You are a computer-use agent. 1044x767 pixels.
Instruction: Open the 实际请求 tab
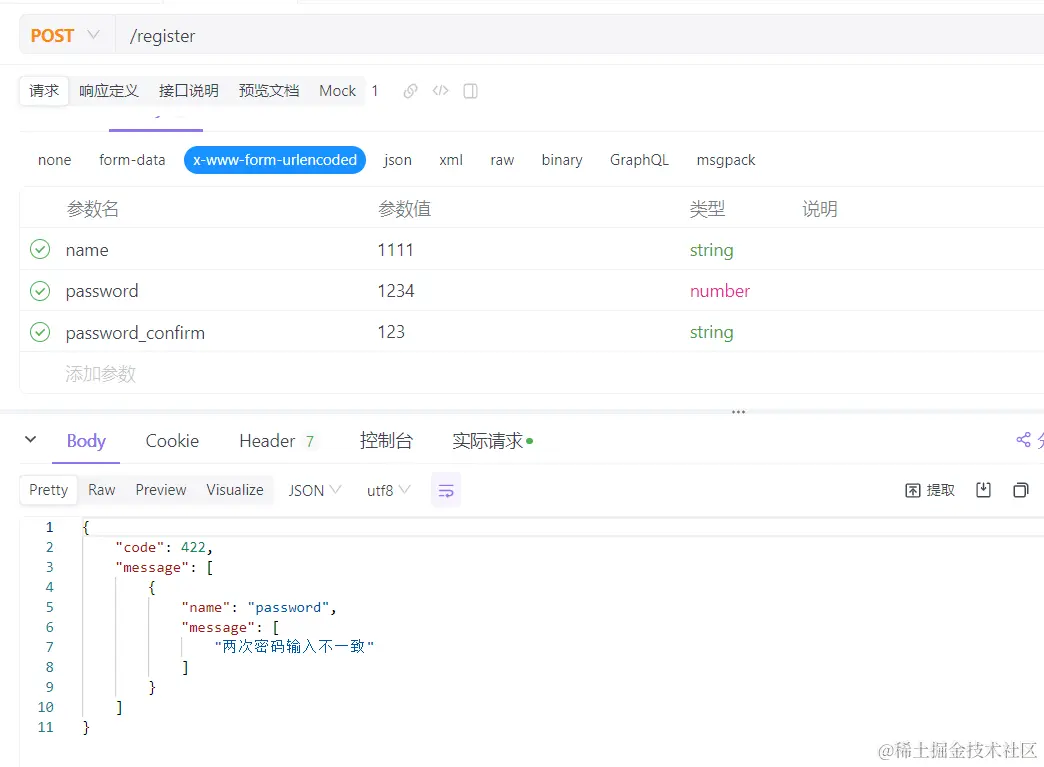click(493, 441)
